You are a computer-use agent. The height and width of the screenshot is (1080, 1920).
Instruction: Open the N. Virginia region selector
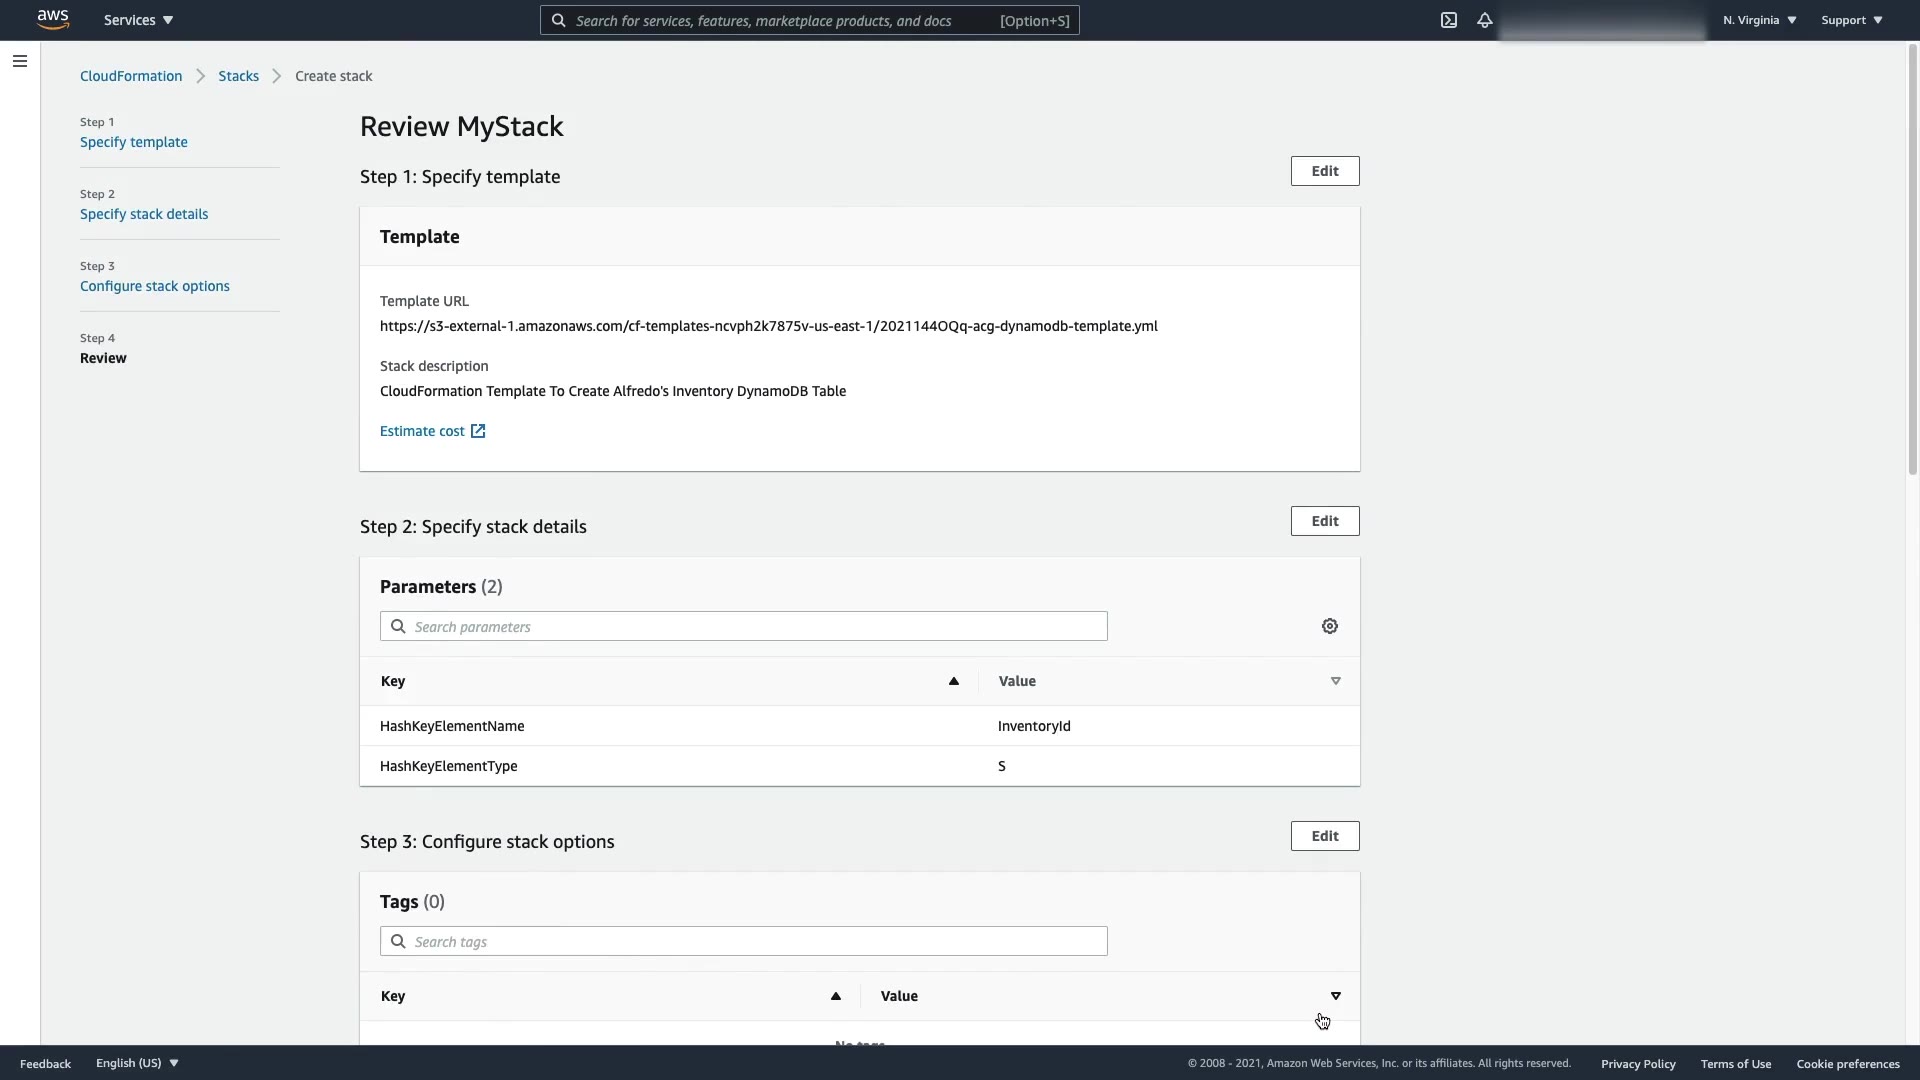(x=1759, y=20)
